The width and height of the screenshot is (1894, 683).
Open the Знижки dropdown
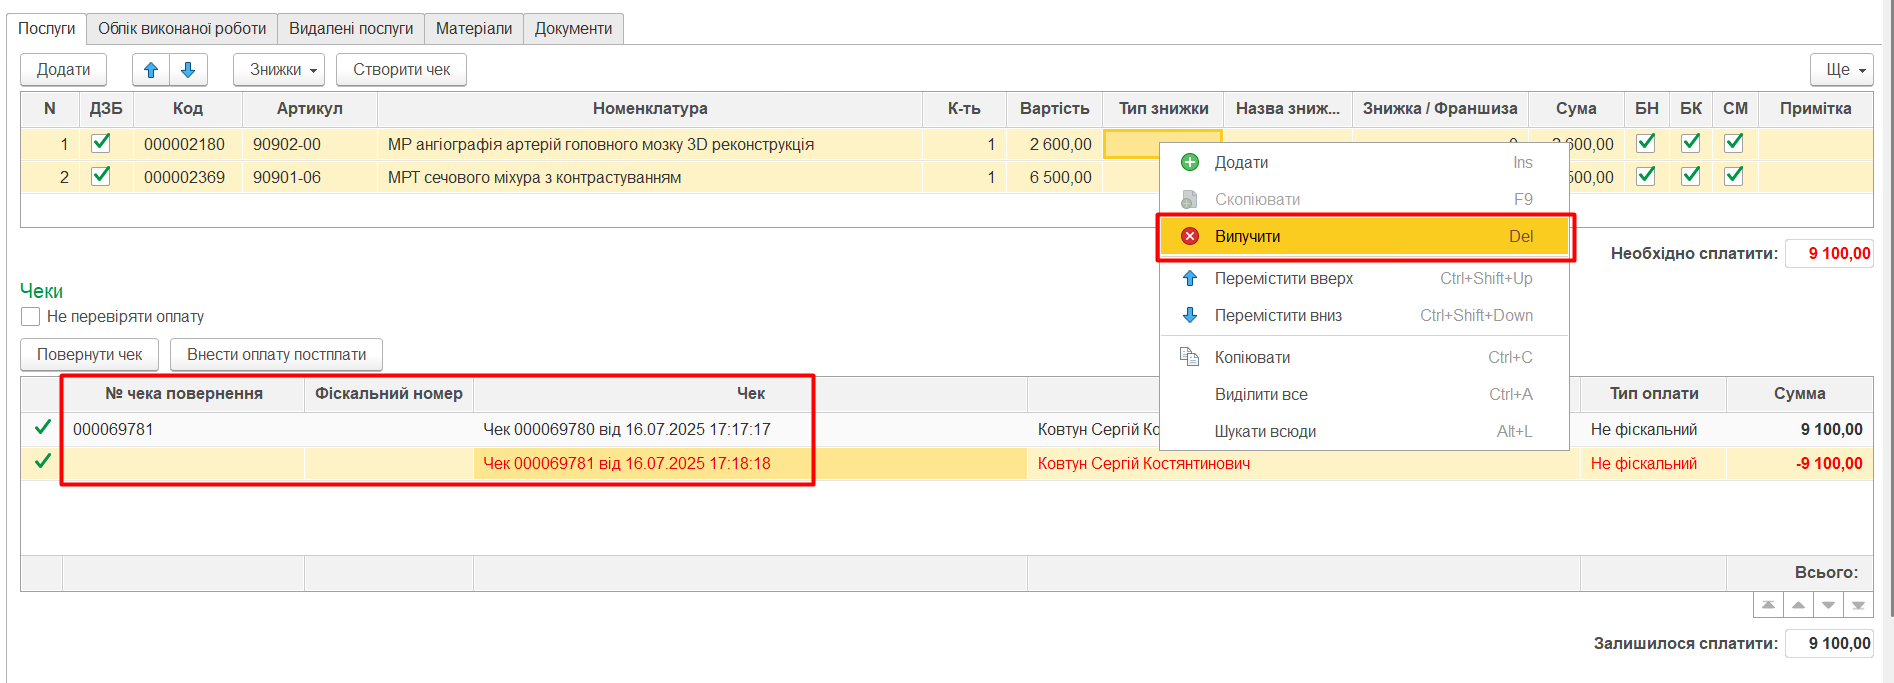click(279, 70)
